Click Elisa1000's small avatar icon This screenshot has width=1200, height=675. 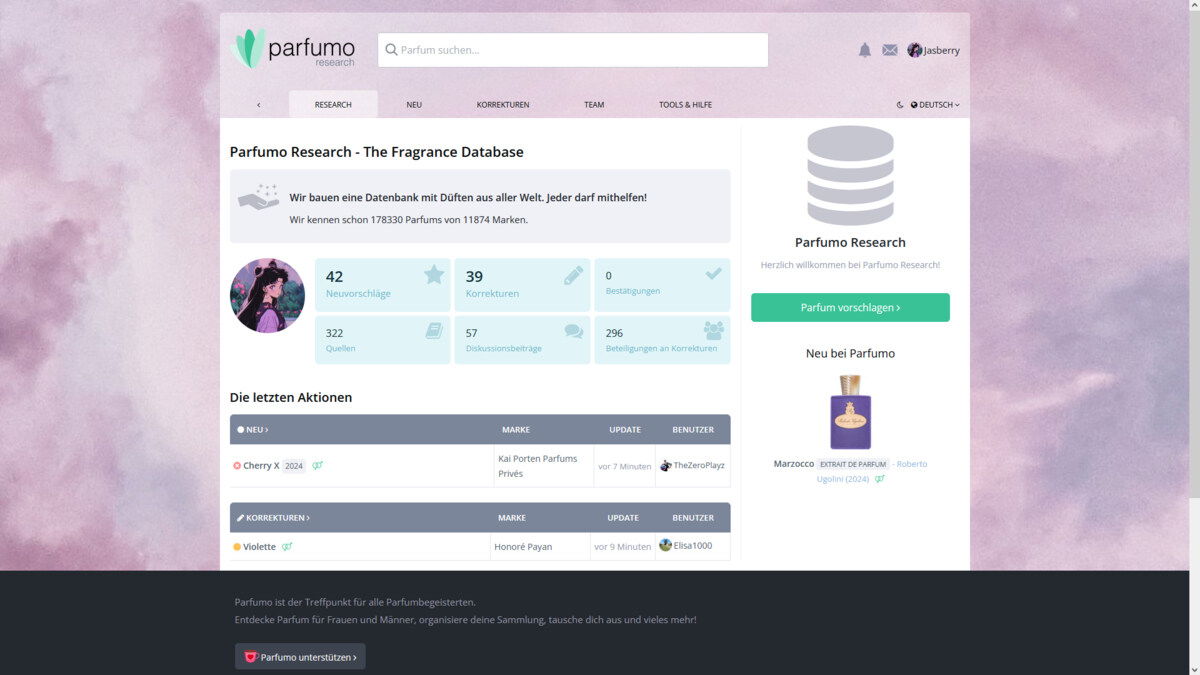coord(665,546)
